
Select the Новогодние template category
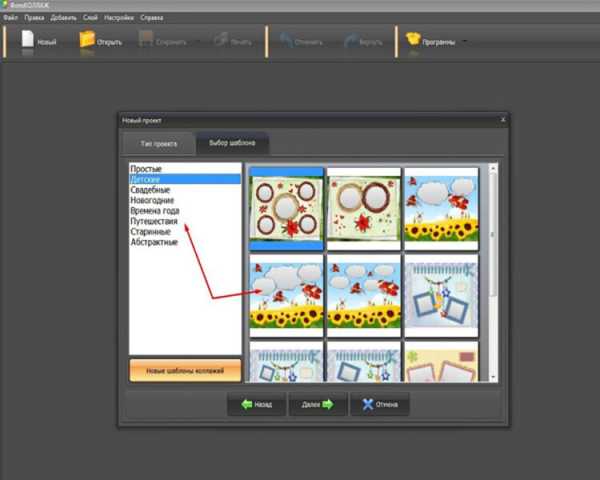coord(185,200)
